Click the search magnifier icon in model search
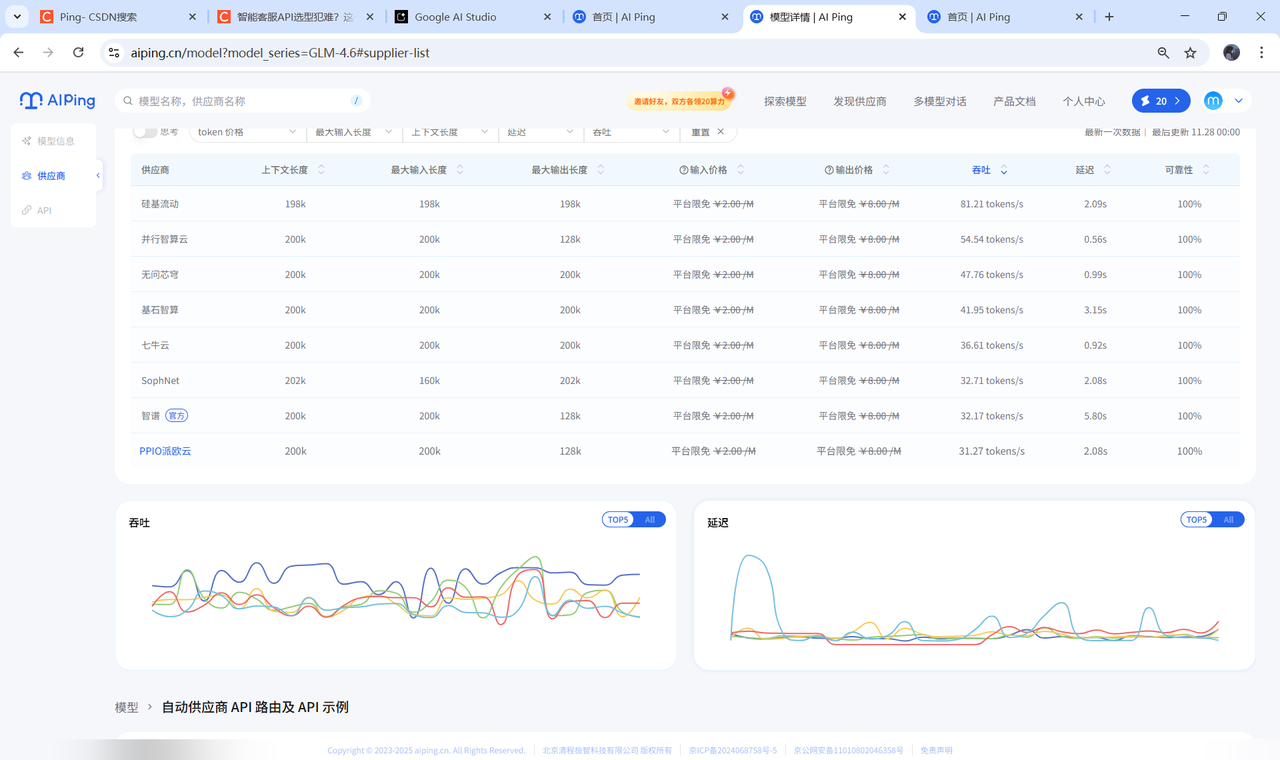Screen dimensions: 1280x760 coord(128,101)
